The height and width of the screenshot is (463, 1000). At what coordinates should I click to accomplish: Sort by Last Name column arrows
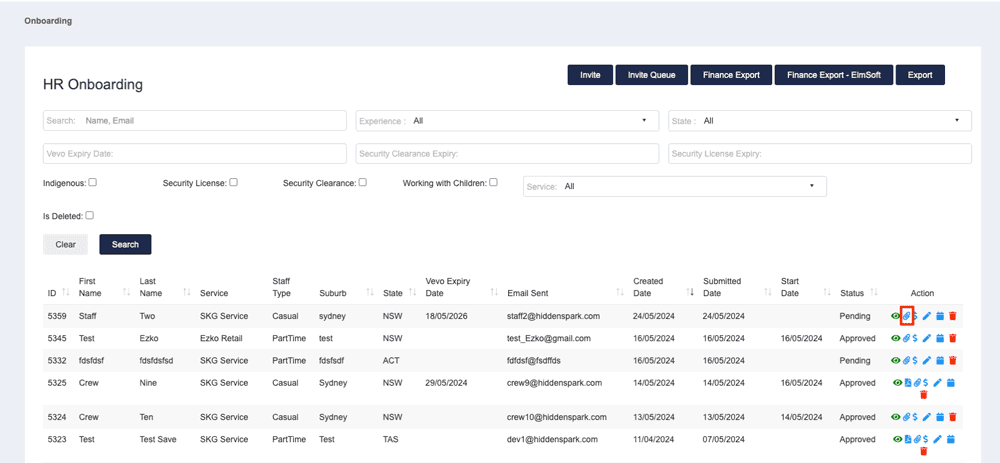point(187,292)
